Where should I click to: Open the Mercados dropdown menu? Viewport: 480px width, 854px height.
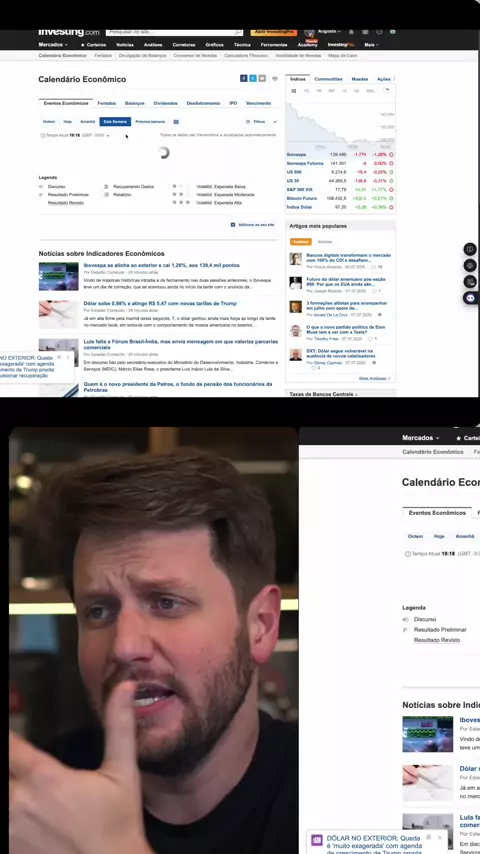click(53, 45)
